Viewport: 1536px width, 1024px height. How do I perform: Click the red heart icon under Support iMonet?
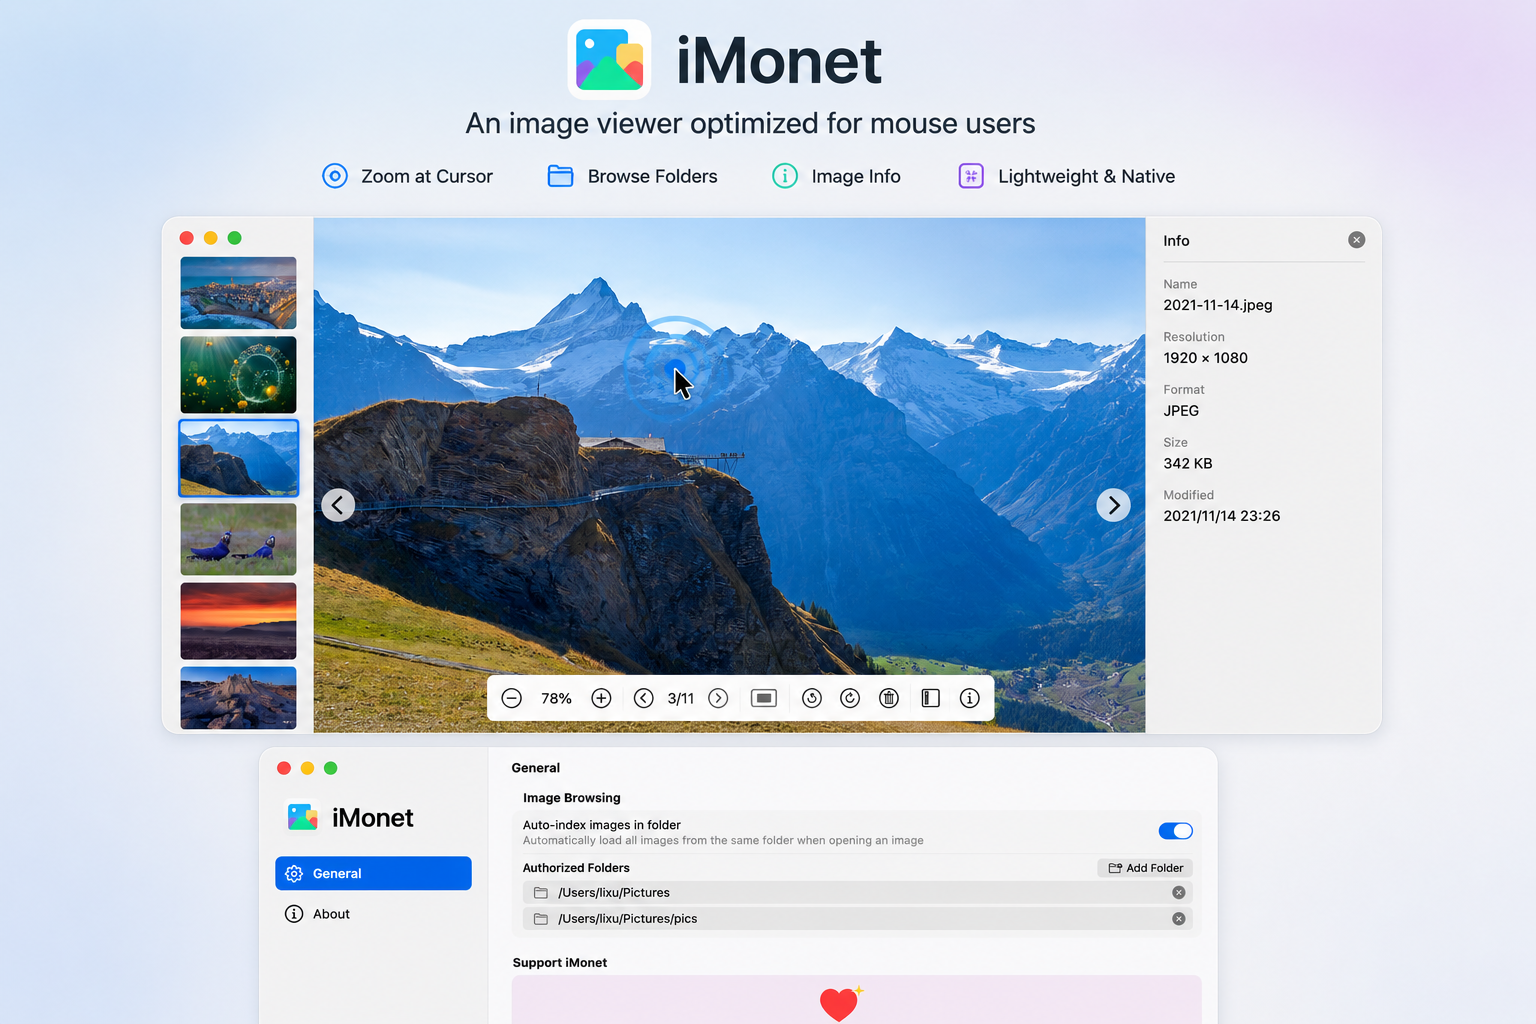[840, 1003]
